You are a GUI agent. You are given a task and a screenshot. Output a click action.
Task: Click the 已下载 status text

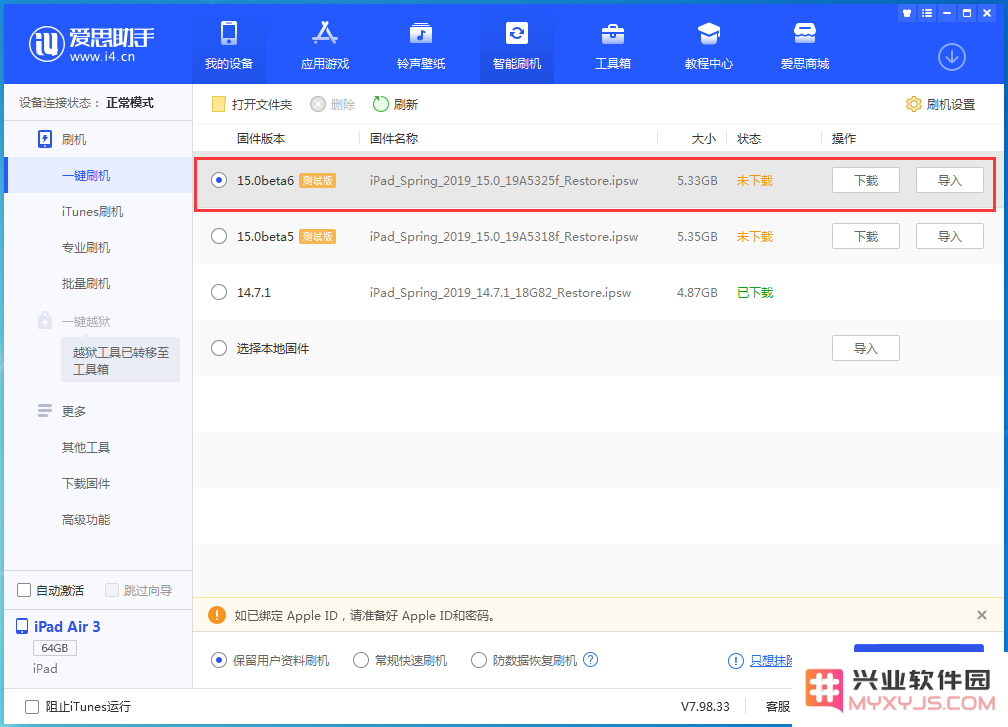(755, 292)
